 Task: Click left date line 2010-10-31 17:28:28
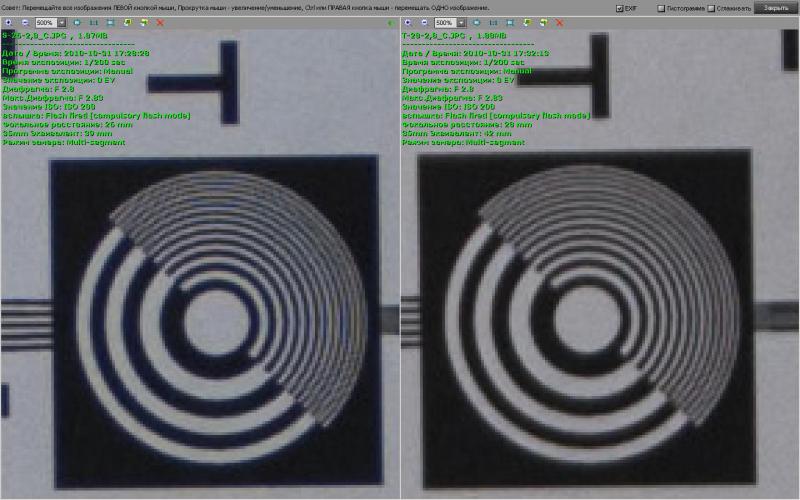pos(76,53)
